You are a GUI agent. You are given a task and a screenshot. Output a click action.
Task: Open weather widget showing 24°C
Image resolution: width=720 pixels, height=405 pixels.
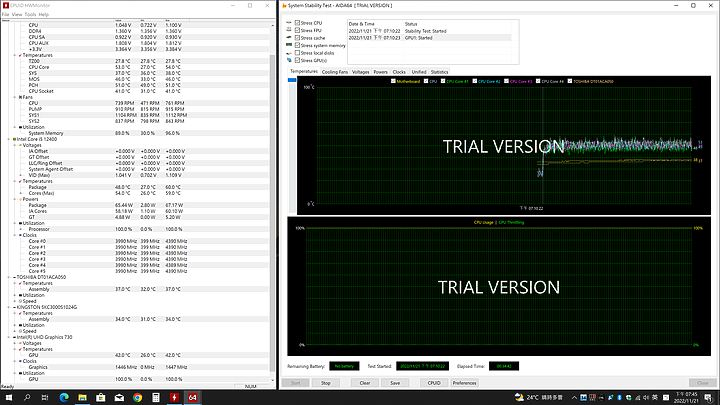tap(539, 397)
